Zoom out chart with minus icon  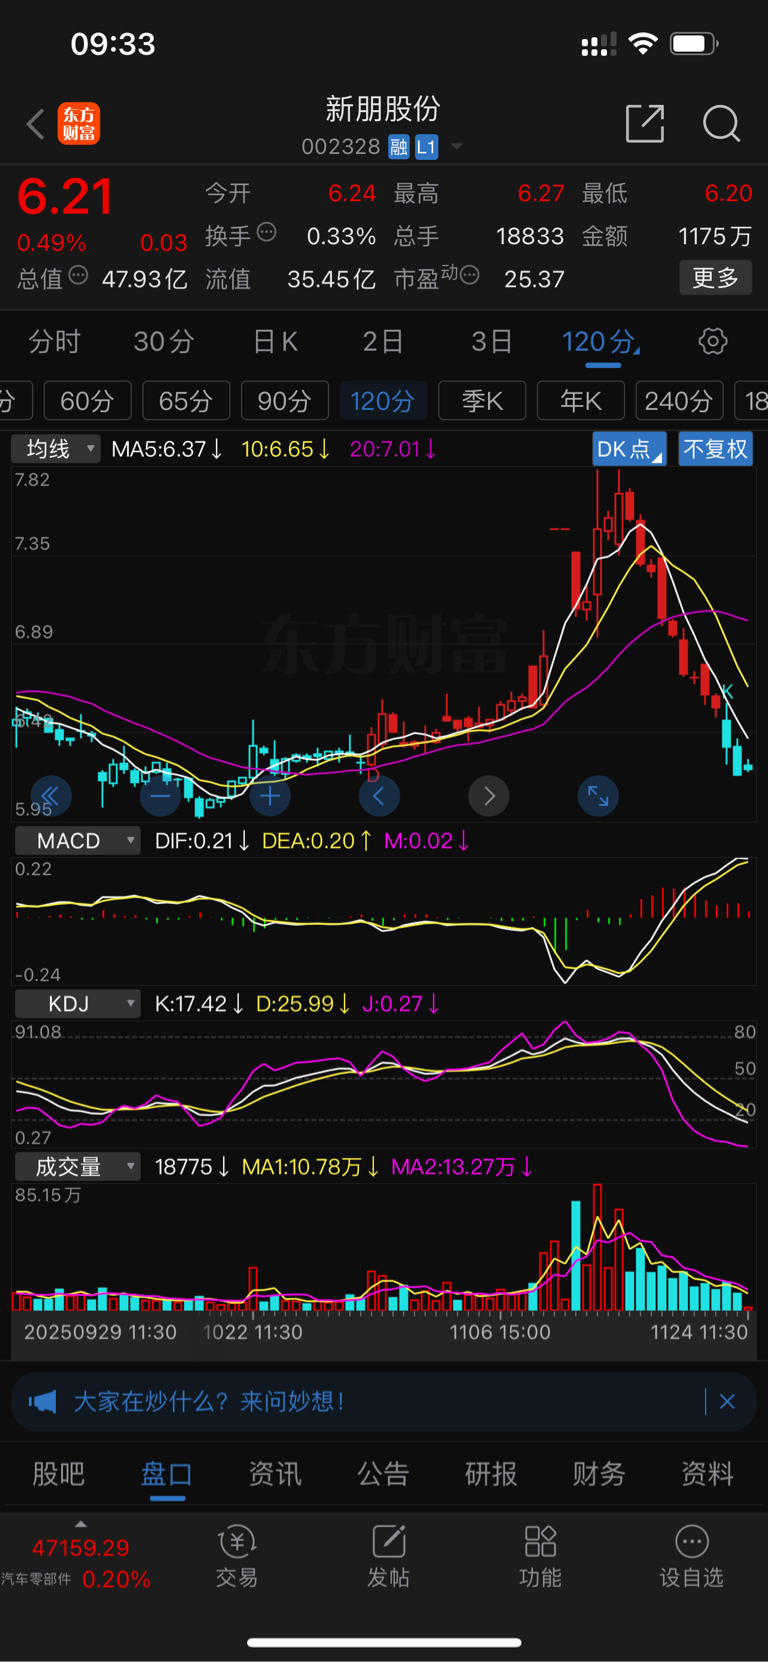coord(160,797)
